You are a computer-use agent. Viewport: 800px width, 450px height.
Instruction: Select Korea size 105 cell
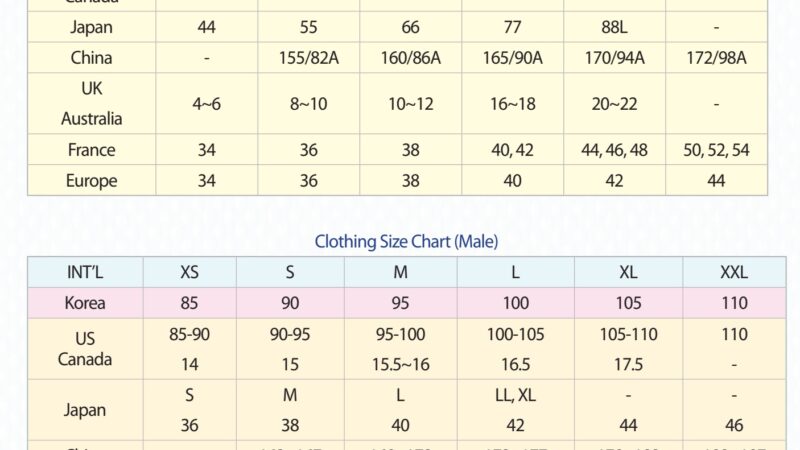628,303
